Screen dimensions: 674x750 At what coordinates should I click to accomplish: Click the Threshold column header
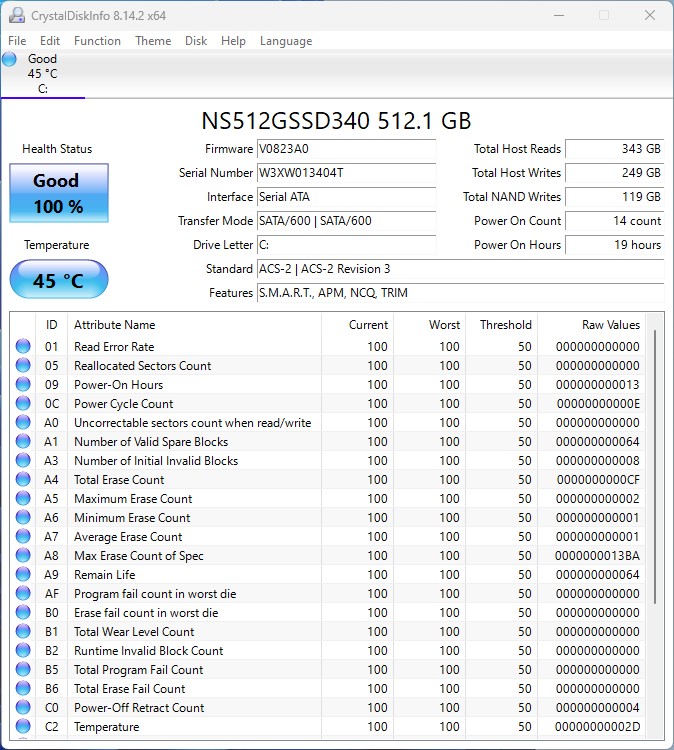click(501, 325)
